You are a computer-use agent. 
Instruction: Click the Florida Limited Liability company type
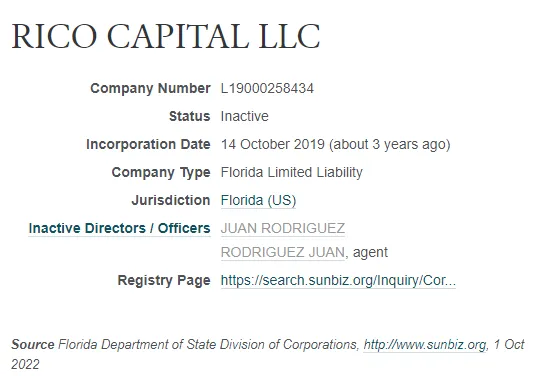(291, 173)
